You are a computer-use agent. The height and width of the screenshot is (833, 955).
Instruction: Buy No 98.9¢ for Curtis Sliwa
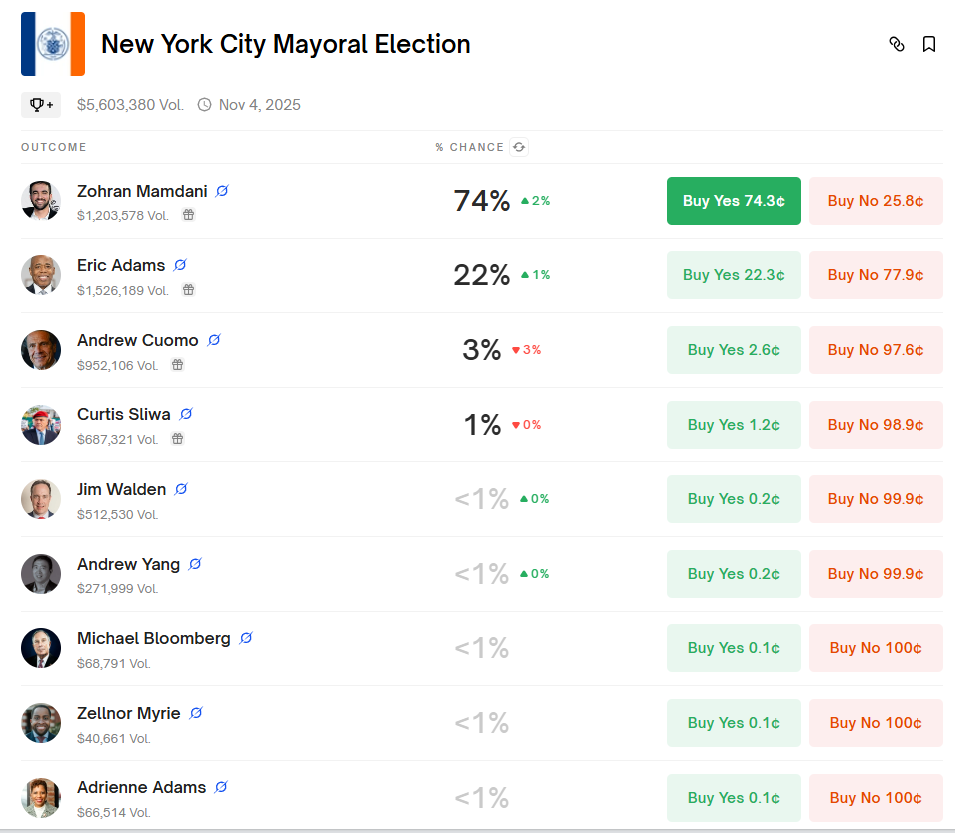click(x=876, y=424)
